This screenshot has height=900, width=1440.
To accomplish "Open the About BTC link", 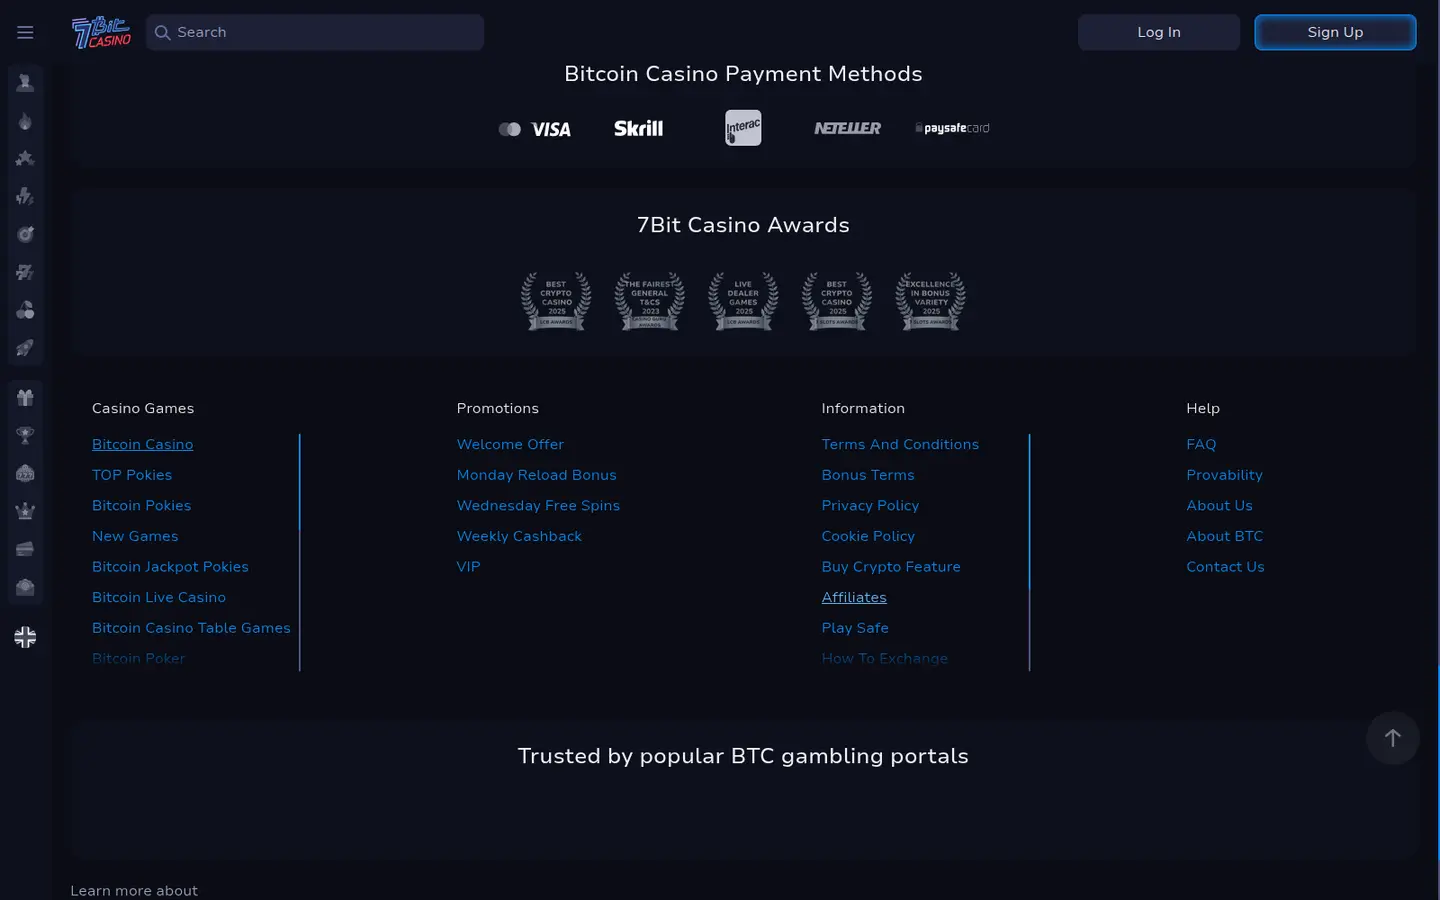I will click(x=1224, y=536).
